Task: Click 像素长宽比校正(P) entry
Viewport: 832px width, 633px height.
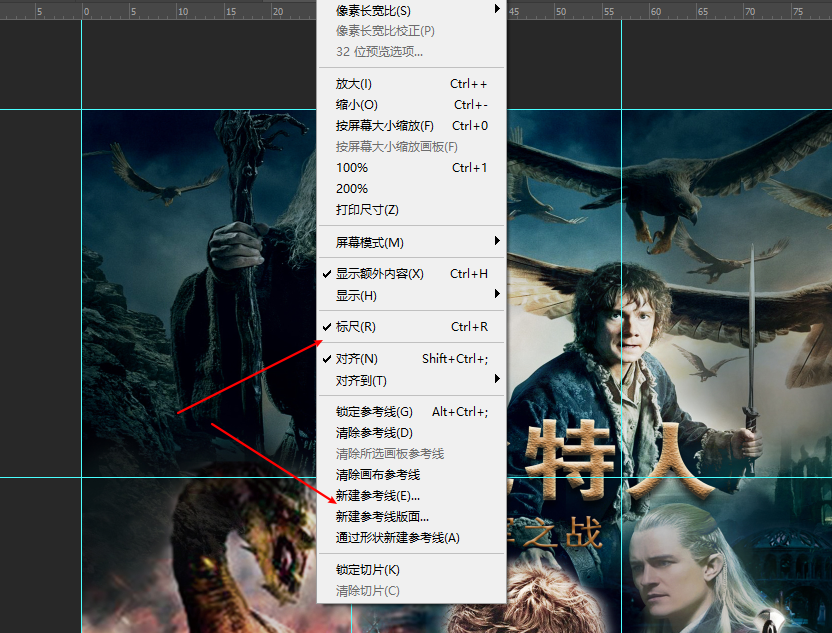Action: (411, 31)
